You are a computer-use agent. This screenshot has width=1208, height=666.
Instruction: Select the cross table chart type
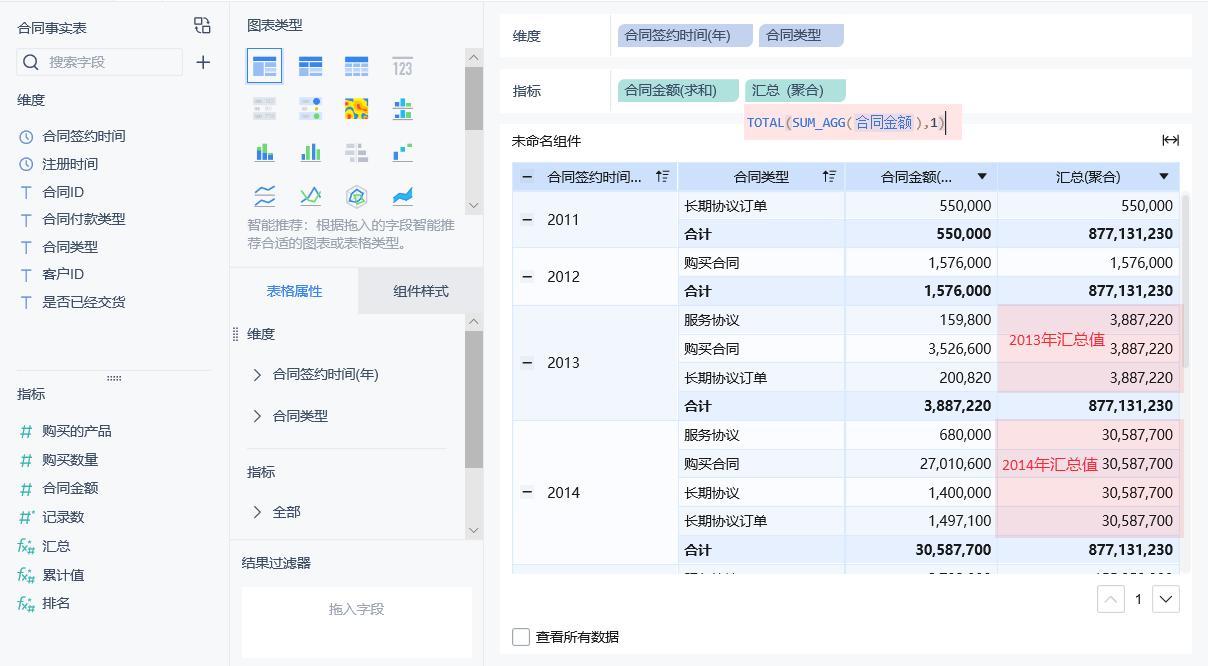pos(311,67)
